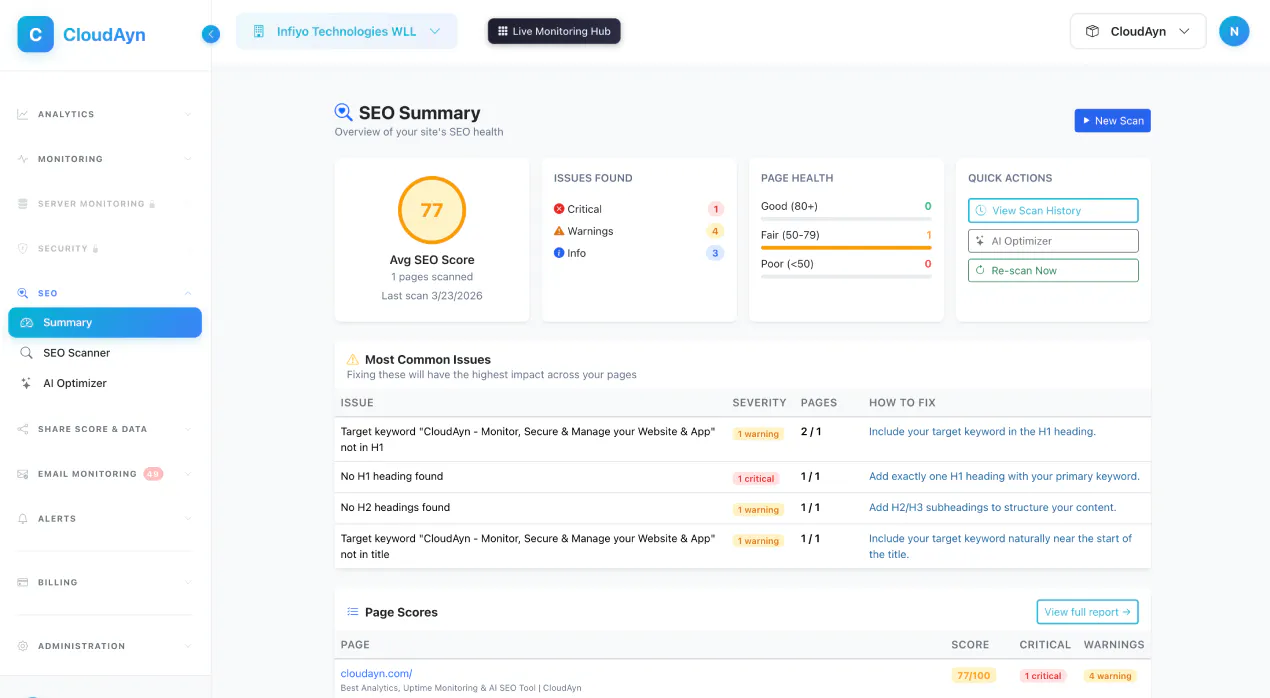Collapse the SEO menu section

click(x=188, y=293)
